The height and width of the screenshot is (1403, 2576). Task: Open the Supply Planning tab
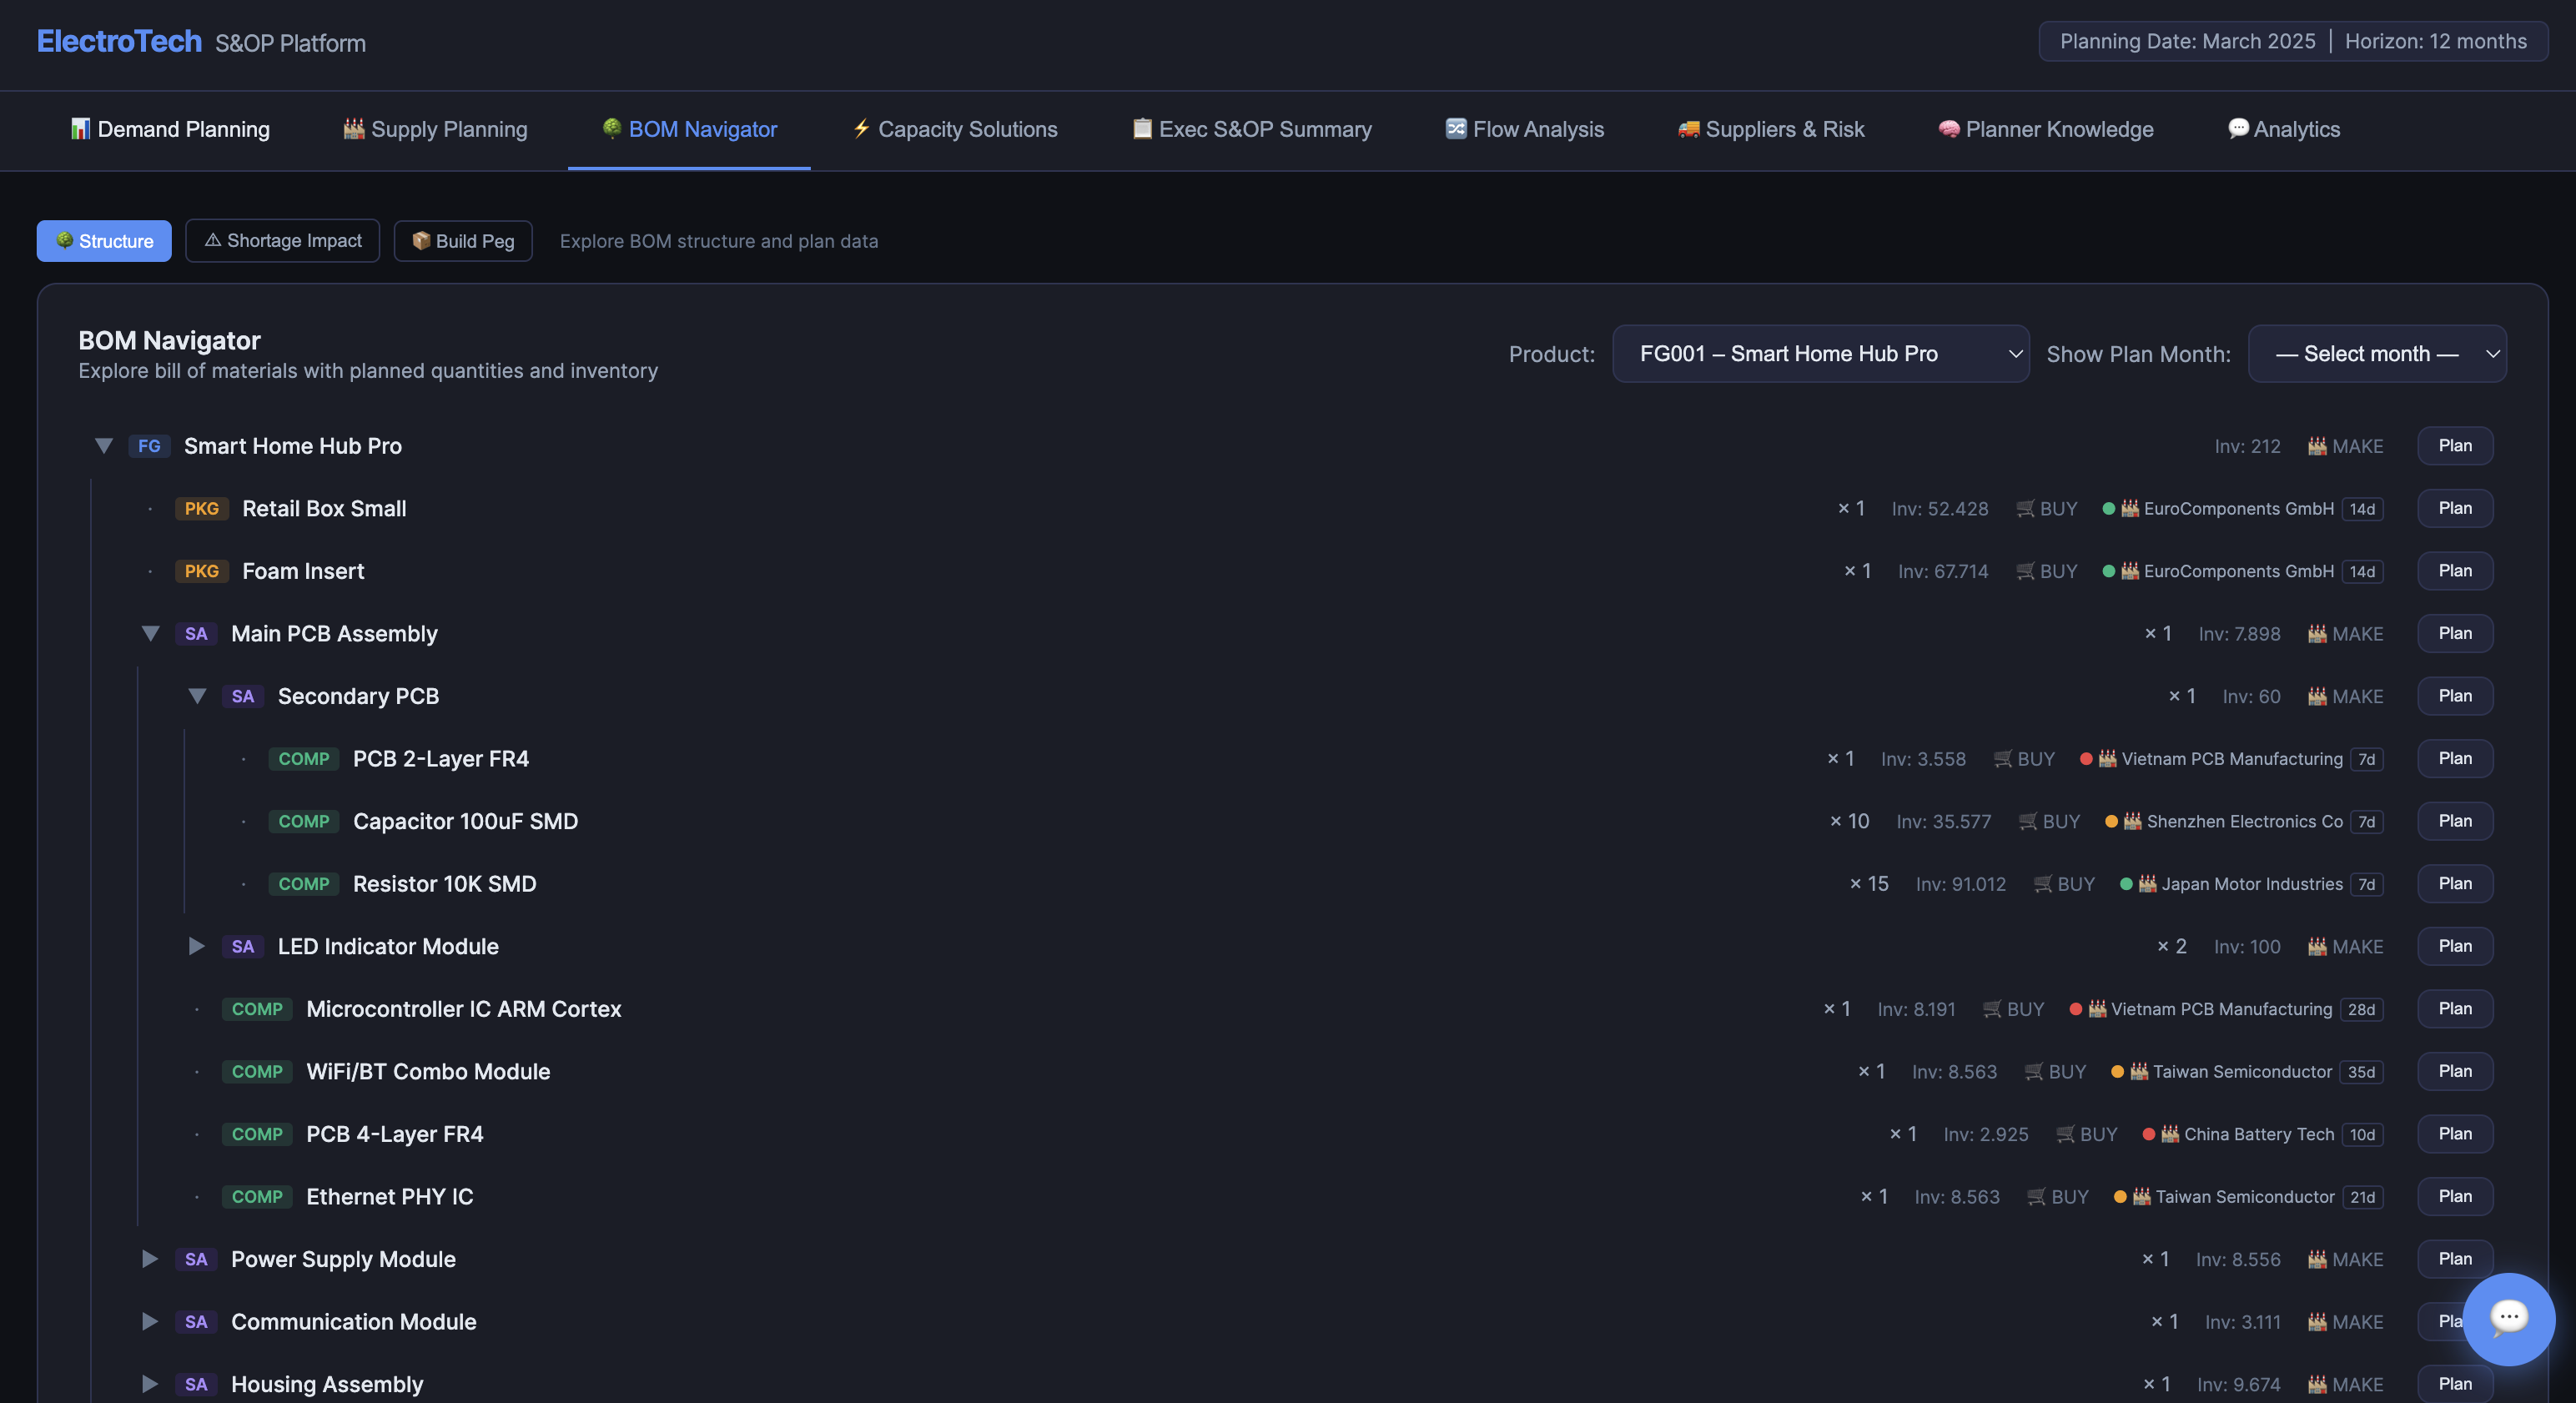tap(435, 129)
